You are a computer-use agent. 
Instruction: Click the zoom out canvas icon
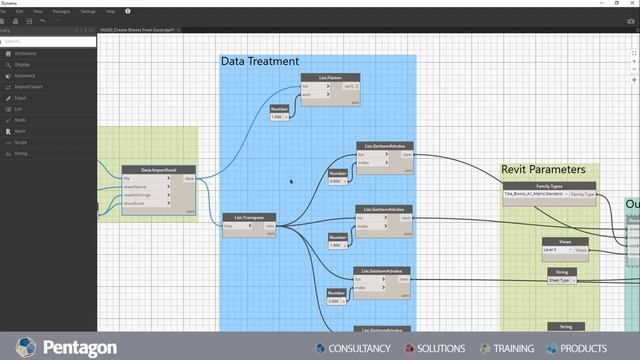(x=634, y=69)
